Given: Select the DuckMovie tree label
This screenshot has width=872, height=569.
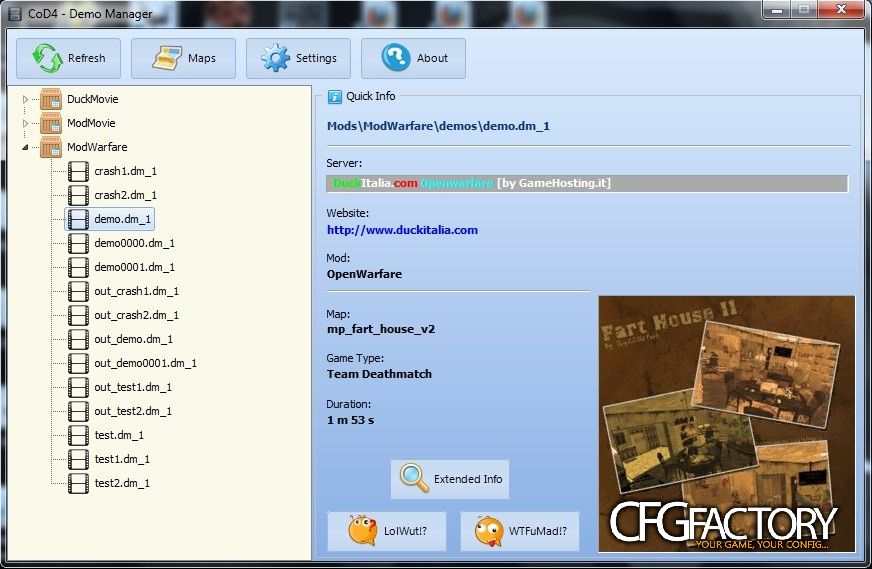Looking at the screenshot, I should point(93,99).
